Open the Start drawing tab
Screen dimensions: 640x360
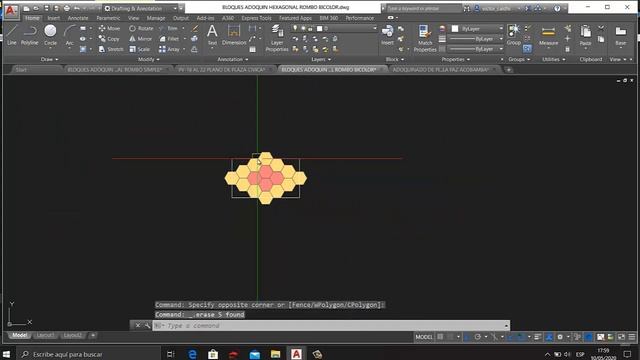(36, 70)
